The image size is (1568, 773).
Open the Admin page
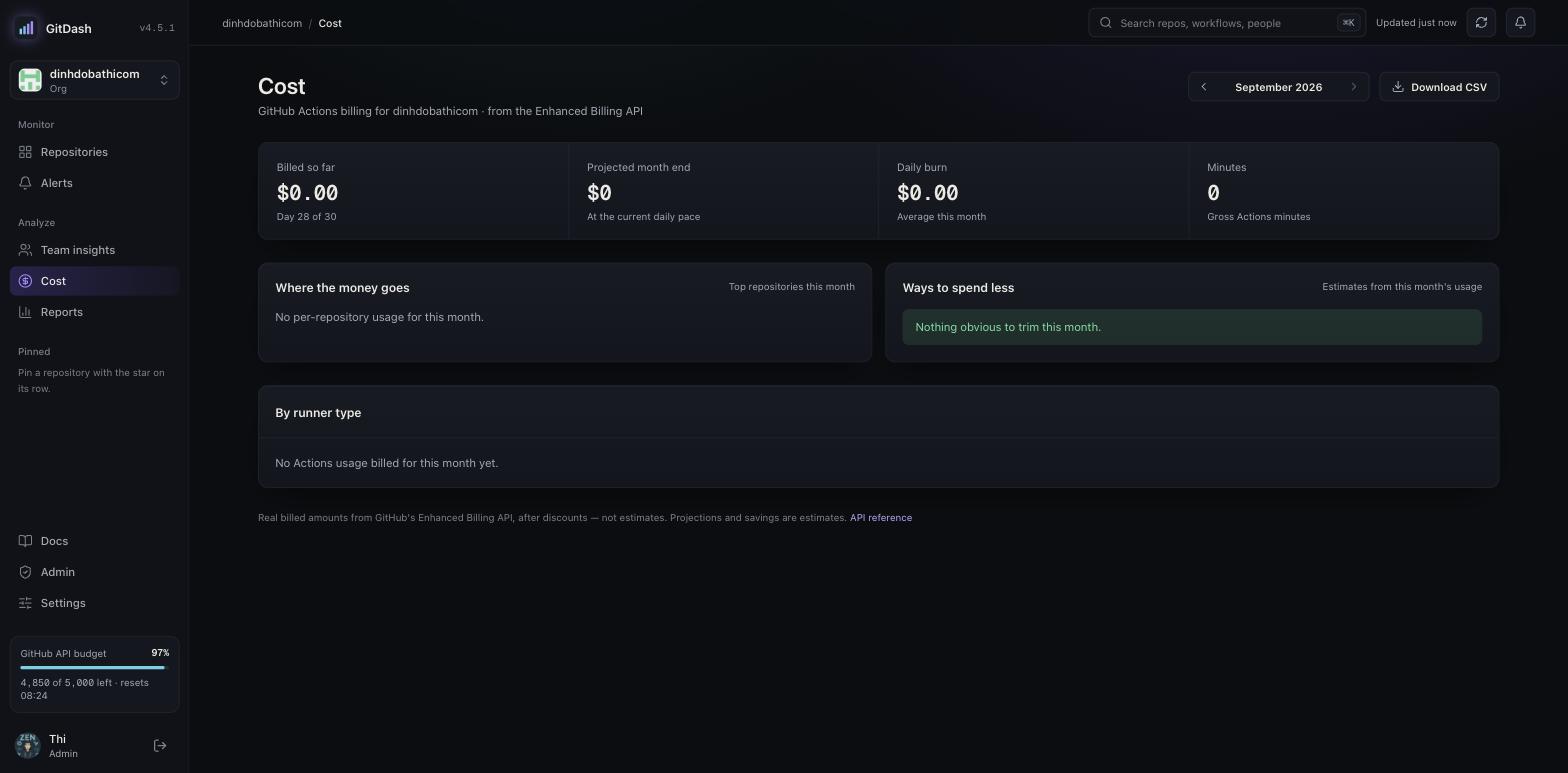95,572
